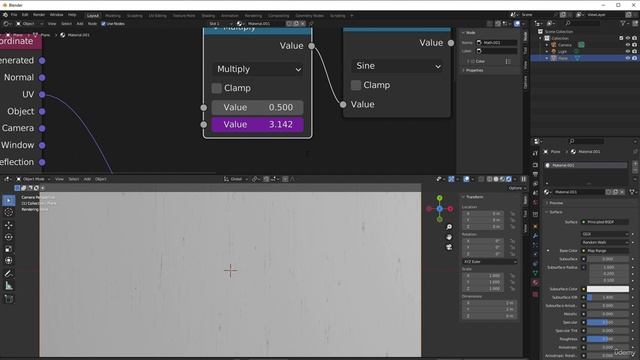Open the File menu
The height and width of the screenshot is (360, 640).
point(14,15)
